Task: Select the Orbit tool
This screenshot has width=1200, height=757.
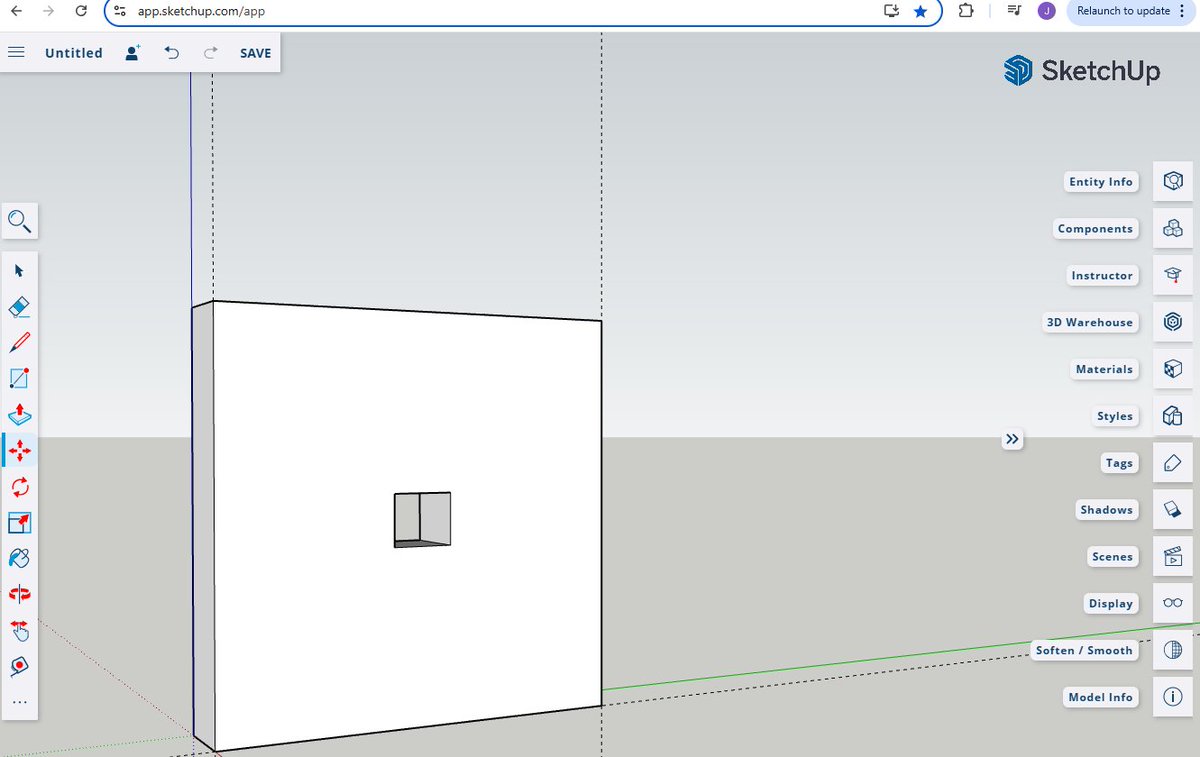Action: tap(20, 594)
